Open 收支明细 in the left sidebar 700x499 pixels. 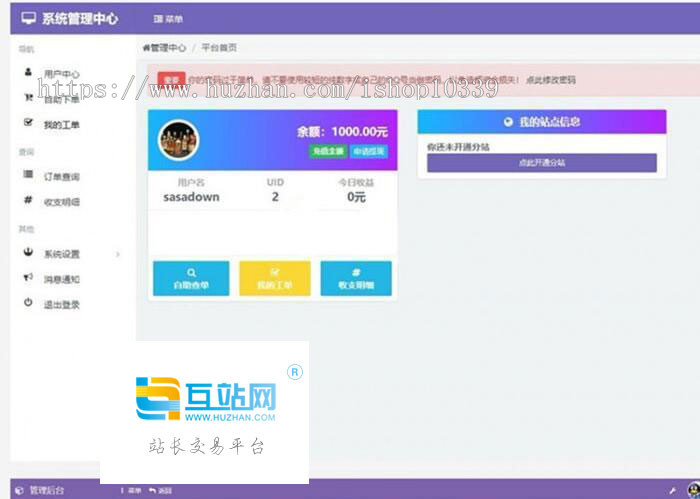[x=62, y=202]
